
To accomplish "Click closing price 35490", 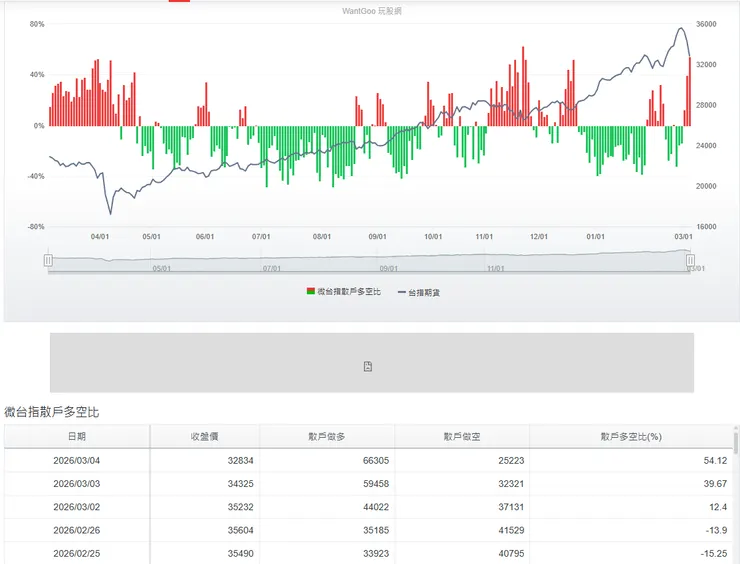I will [240, 554].
